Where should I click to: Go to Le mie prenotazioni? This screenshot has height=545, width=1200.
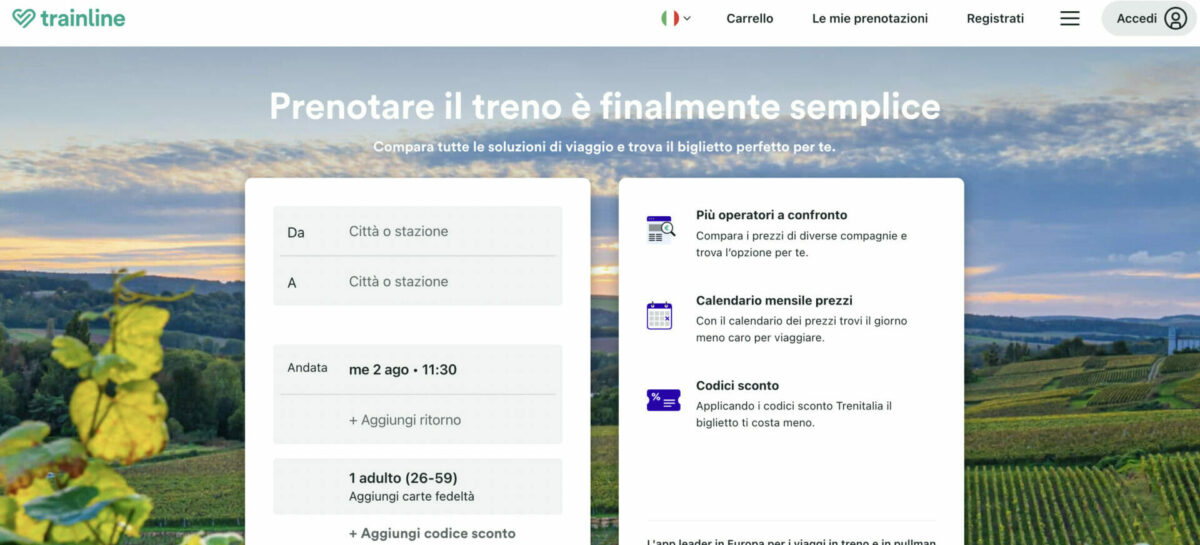tap(870, 18)
